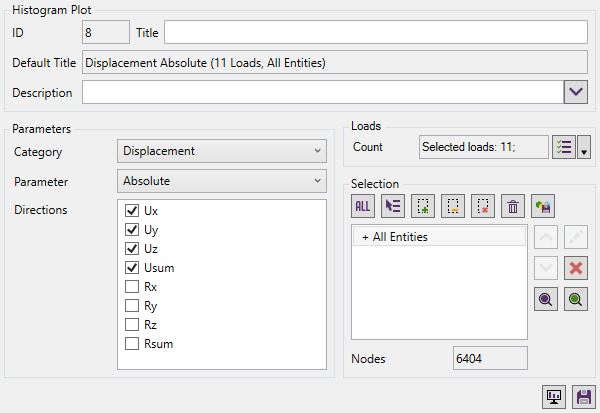Open the Category dropdown showing Displacement
This screenshot has width=600, height=413.
click(222, 151)
